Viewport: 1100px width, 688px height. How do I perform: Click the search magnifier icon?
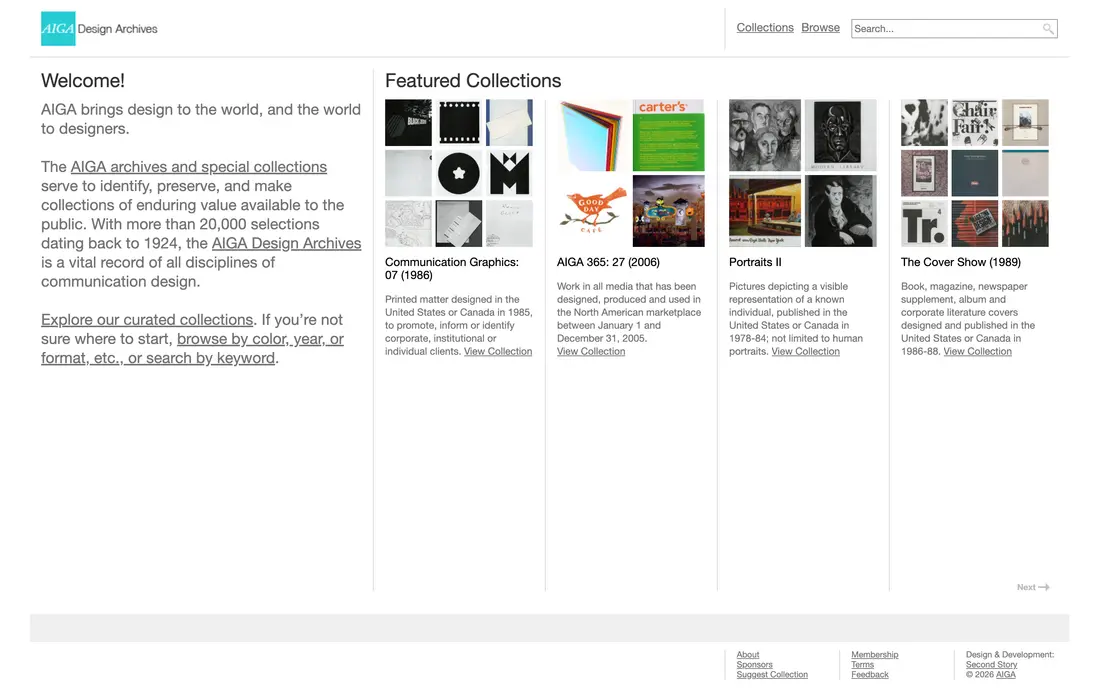click(1047, 29)
